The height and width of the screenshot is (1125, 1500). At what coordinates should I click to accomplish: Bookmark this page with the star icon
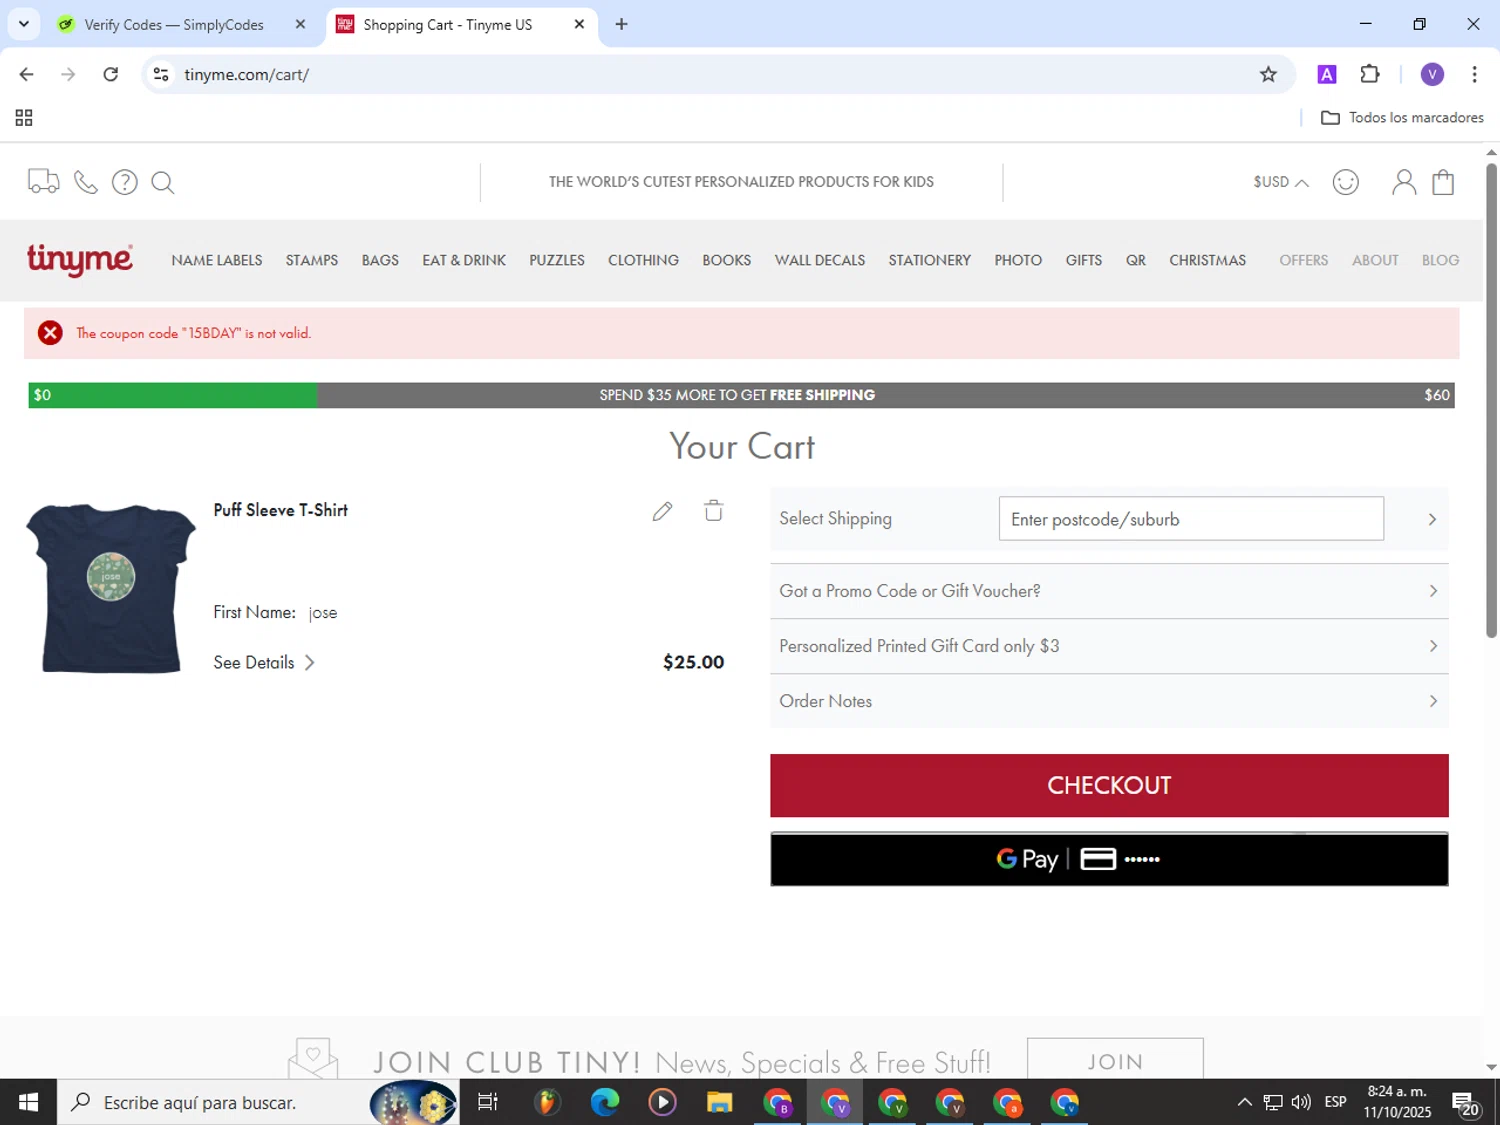click(x=1268, y=75)
